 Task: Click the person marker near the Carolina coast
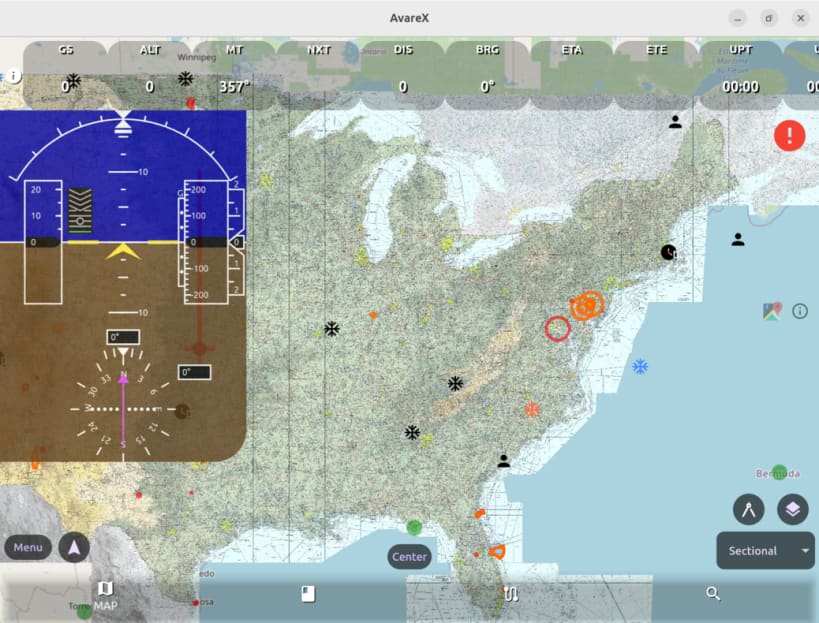[x=504, y=461]
